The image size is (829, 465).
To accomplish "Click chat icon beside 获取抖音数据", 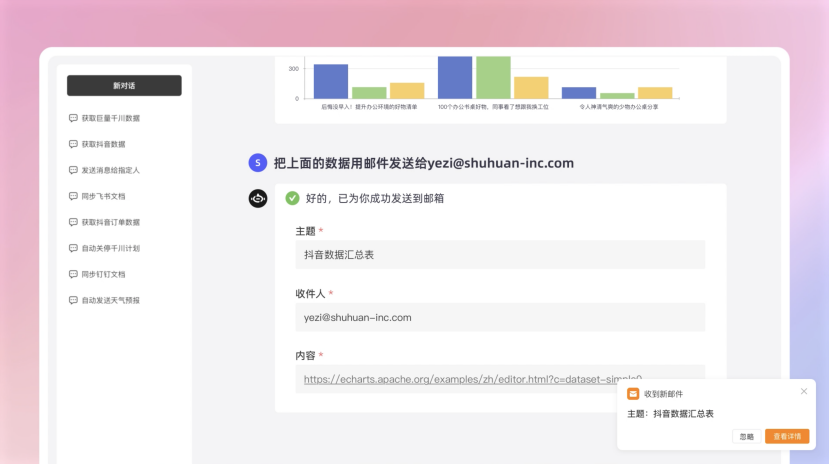I will pos(73,144).
